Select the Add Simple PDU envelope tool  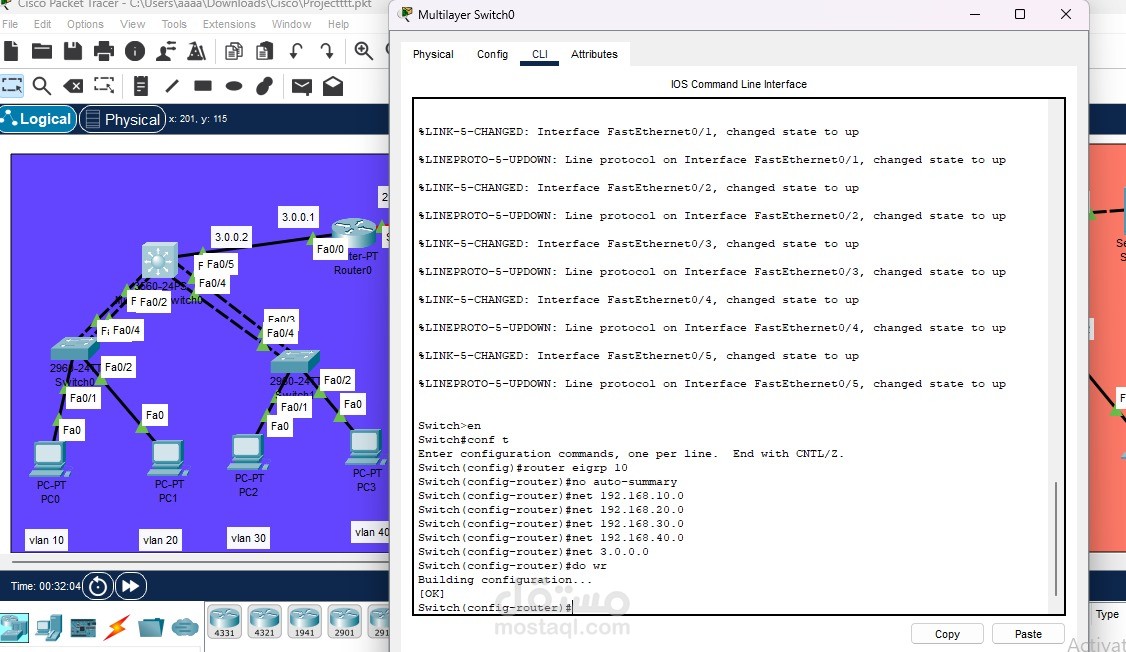point(301,86)
